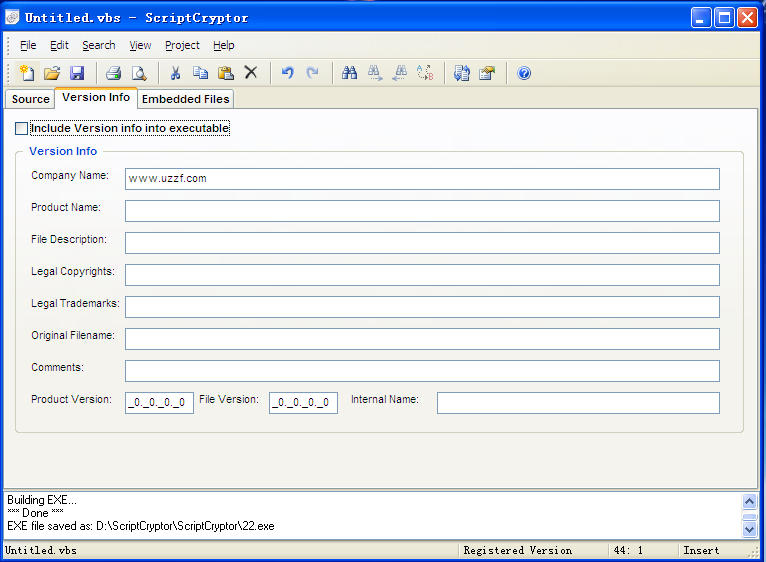
Task: Click the Internal Name text box
Action: coord(577,403)
